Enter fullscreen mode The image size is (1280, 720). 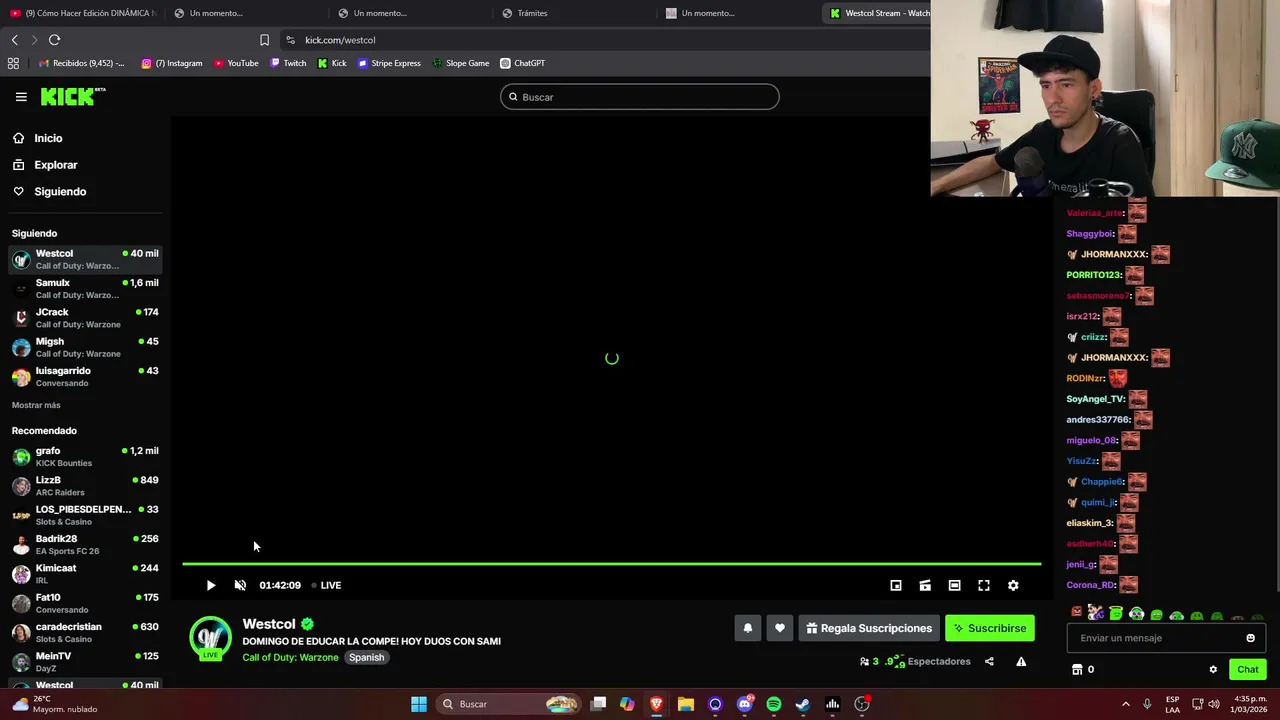coord(984,585)
